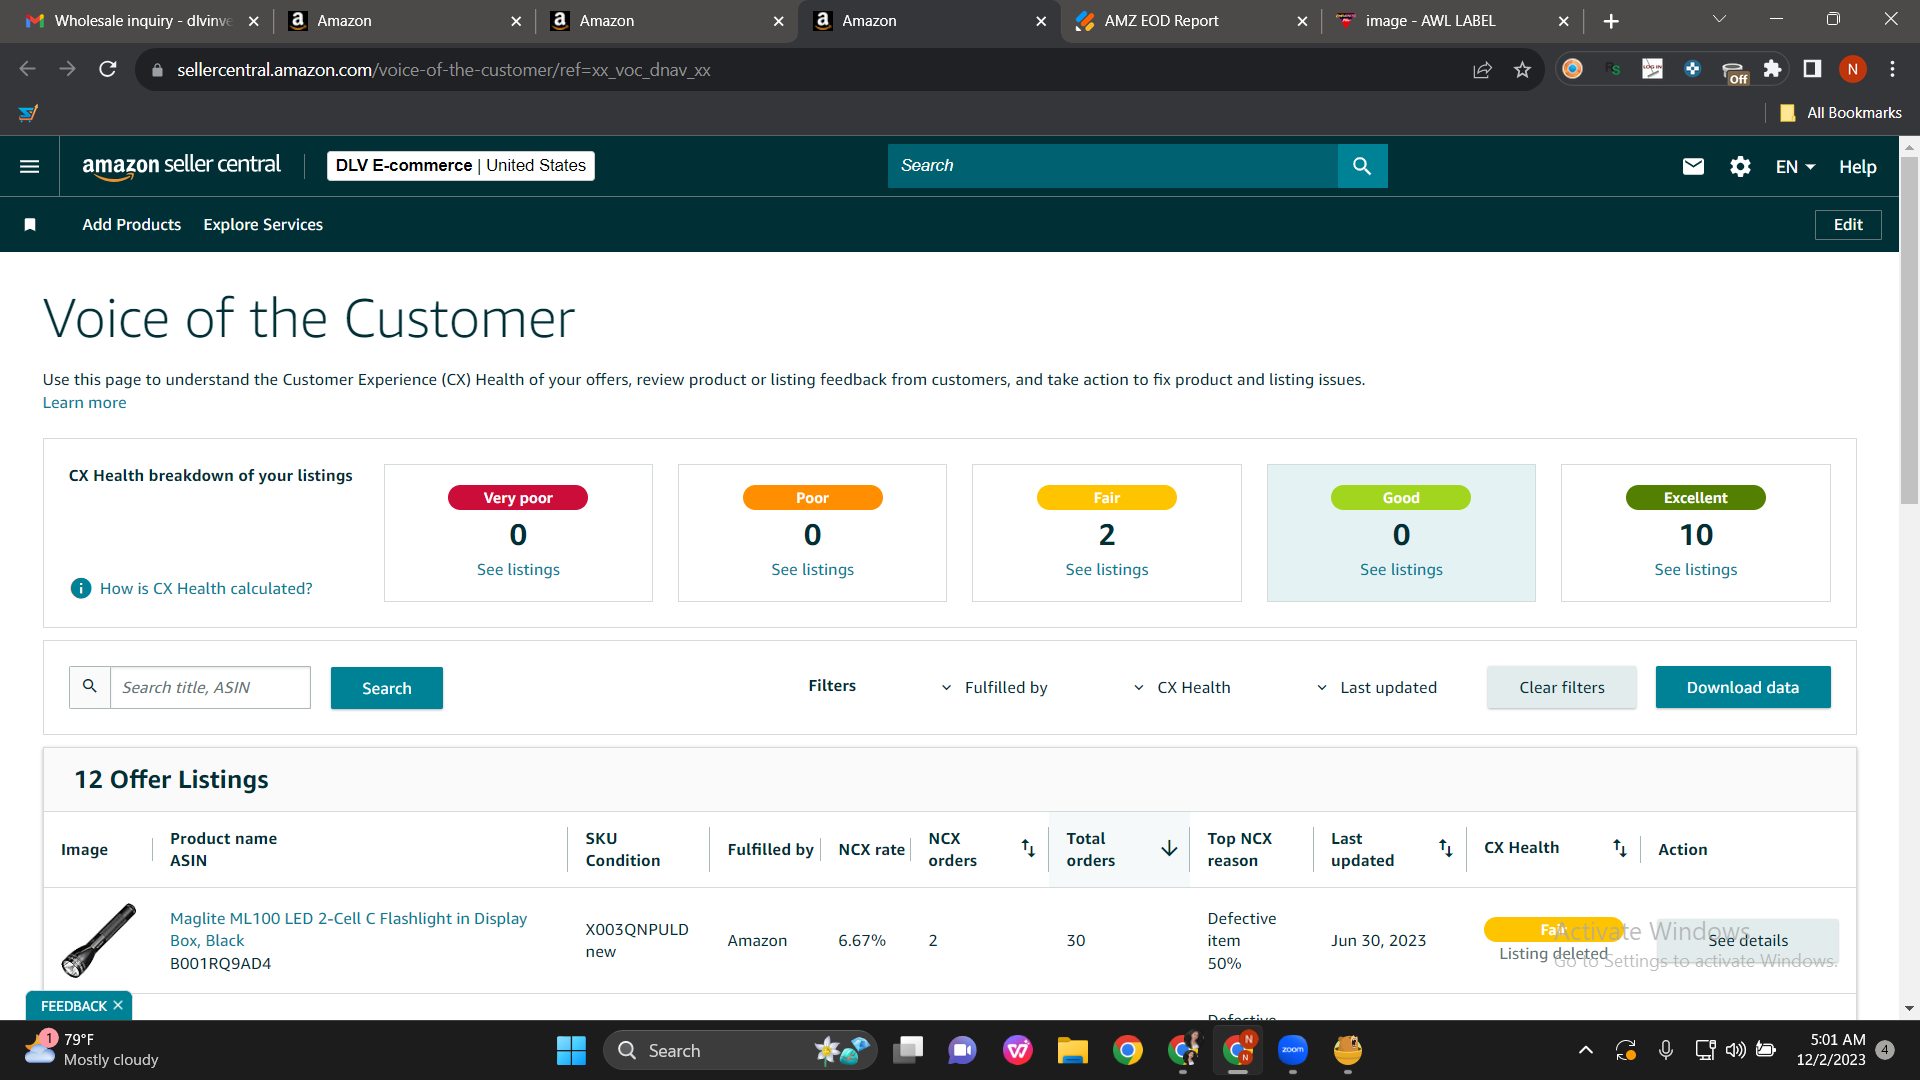
Task: Open the taskbar clock and date
Action: tap(1831, 1050)
